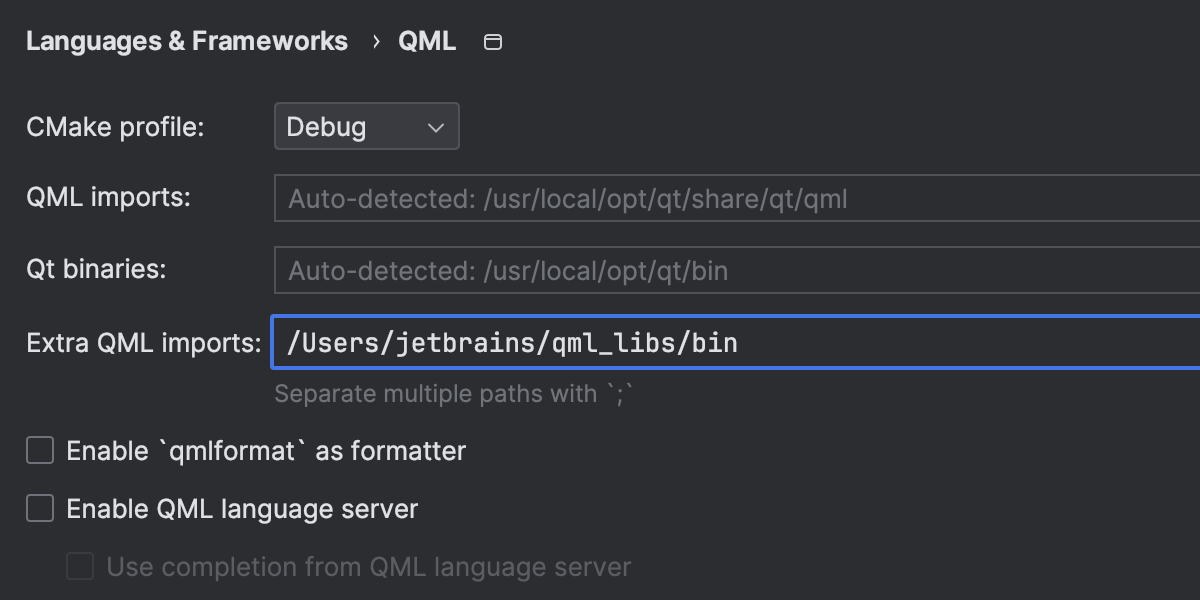Click the 'Separate multiple paths' hint text
Viewport: 1200px width, 600px height.
(x=454, y=394)
